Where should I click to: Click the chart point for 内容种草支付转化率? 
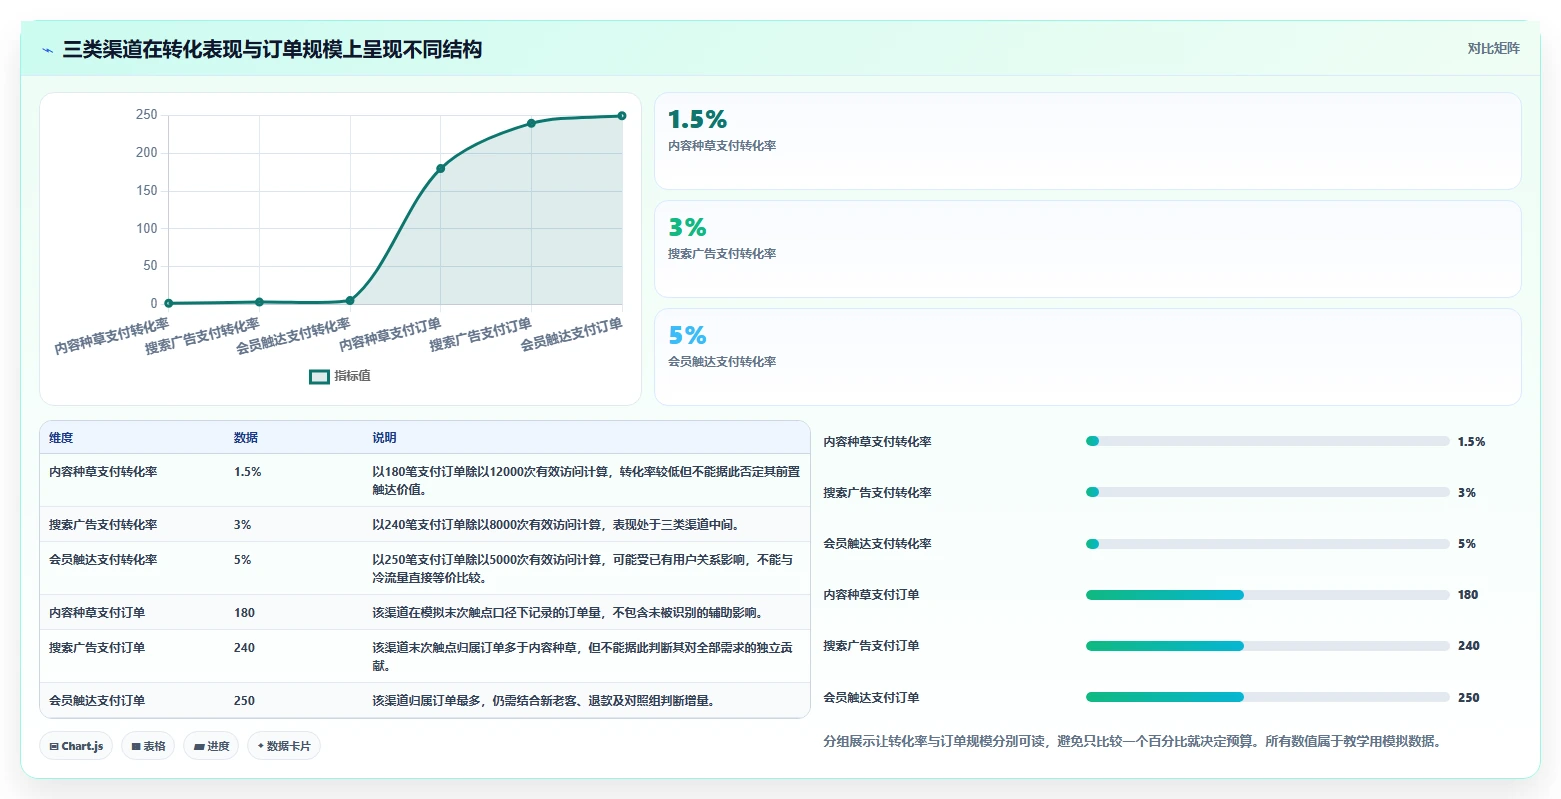click(169, 303)
